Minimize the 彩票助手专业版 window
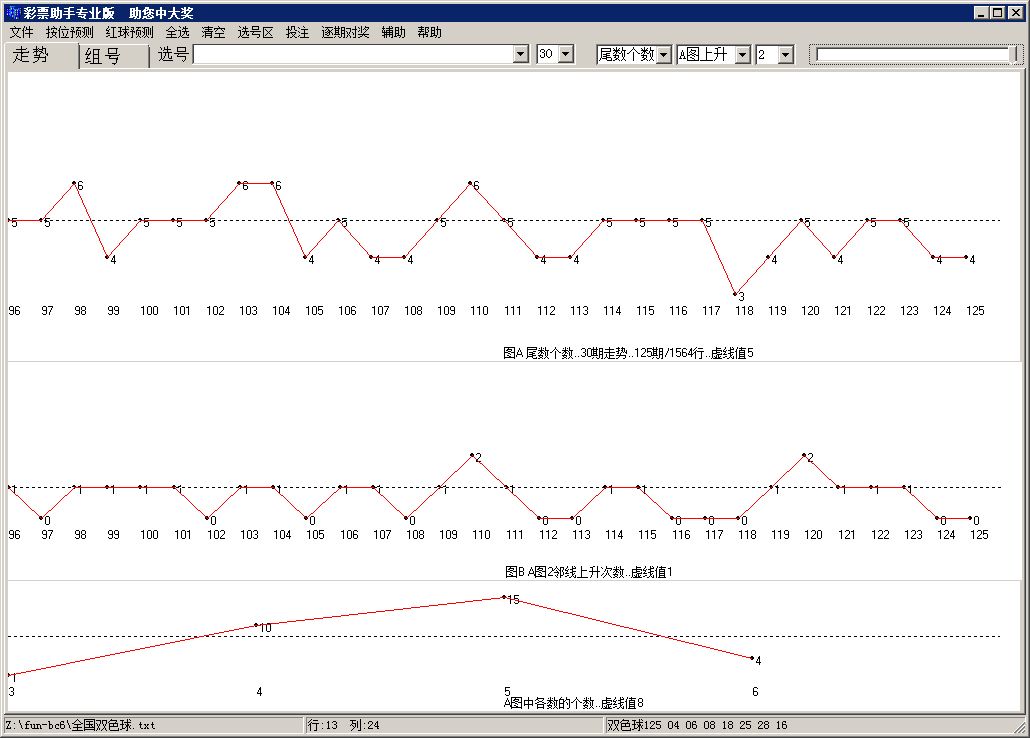 981,12
